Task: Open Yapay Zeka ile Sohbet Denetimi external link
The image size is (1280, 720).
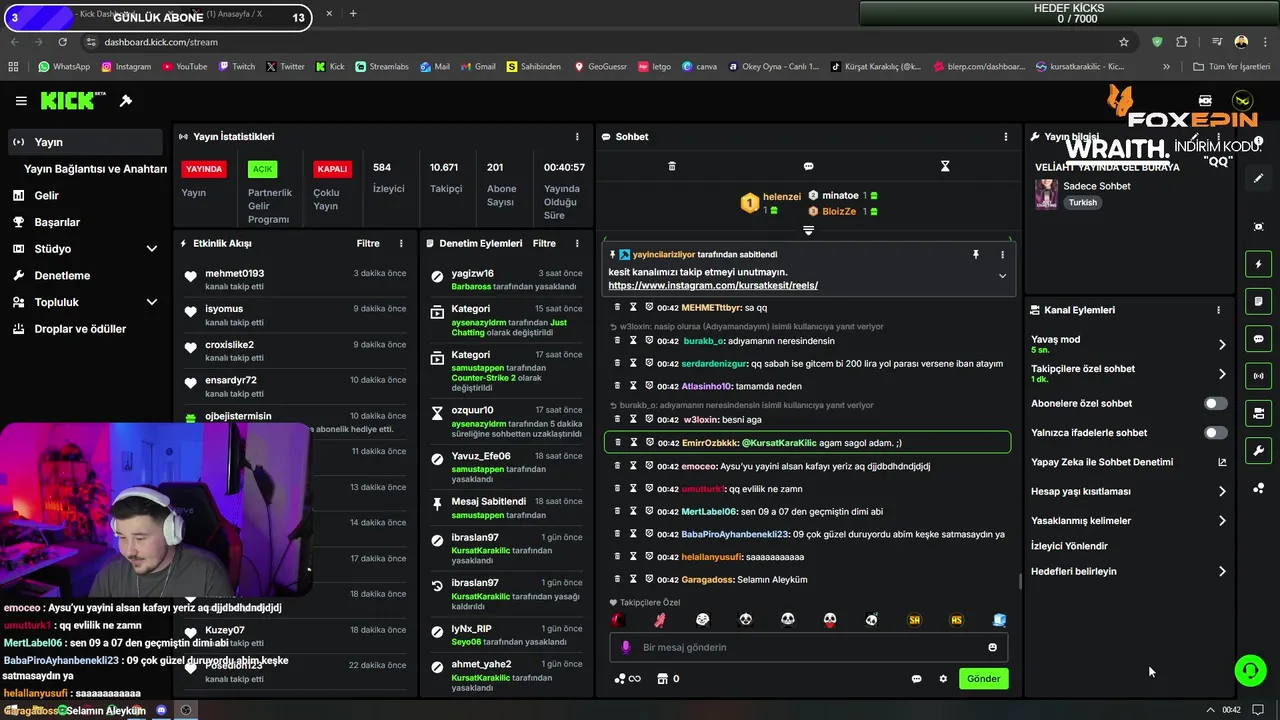Action: [x=1221, y=462]
